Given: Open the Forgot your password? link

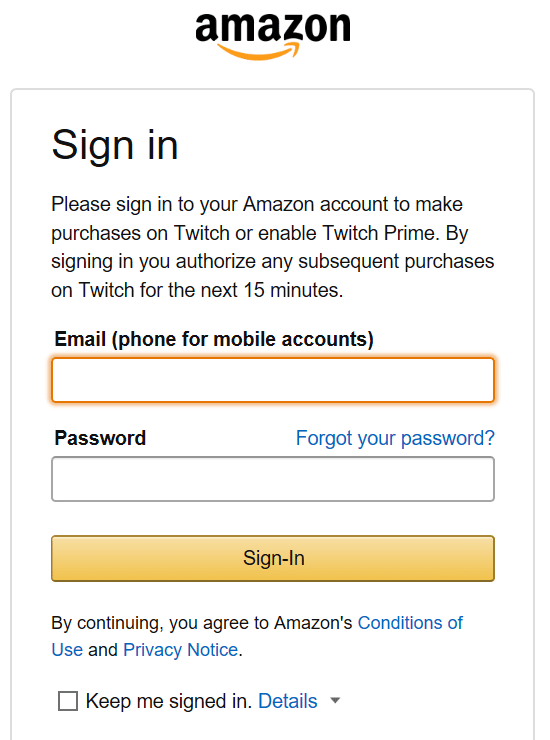Looking at the screenshot, I should pos(395,438).
